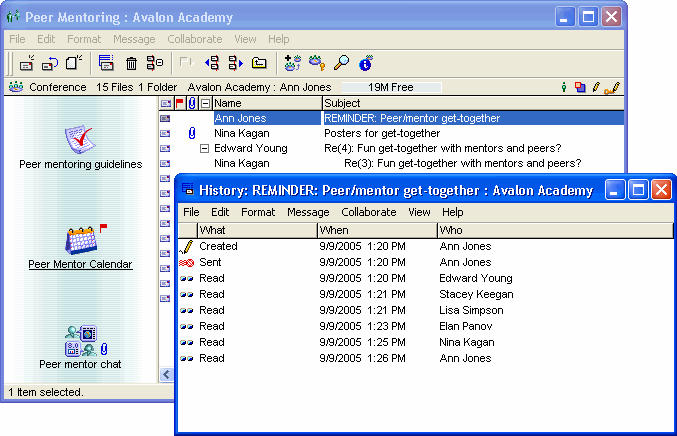677x436 pixels.
Task: Click the paperclip icon beside Nina Kagan
Action: [192, 133]
